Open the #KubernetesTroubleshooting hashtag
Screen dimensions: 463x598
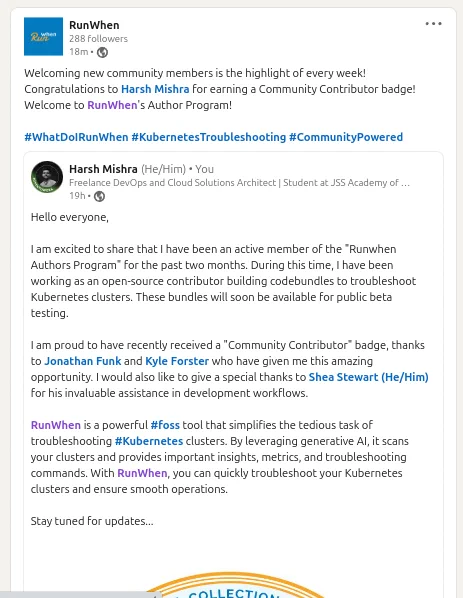click(x=209, y=137)
